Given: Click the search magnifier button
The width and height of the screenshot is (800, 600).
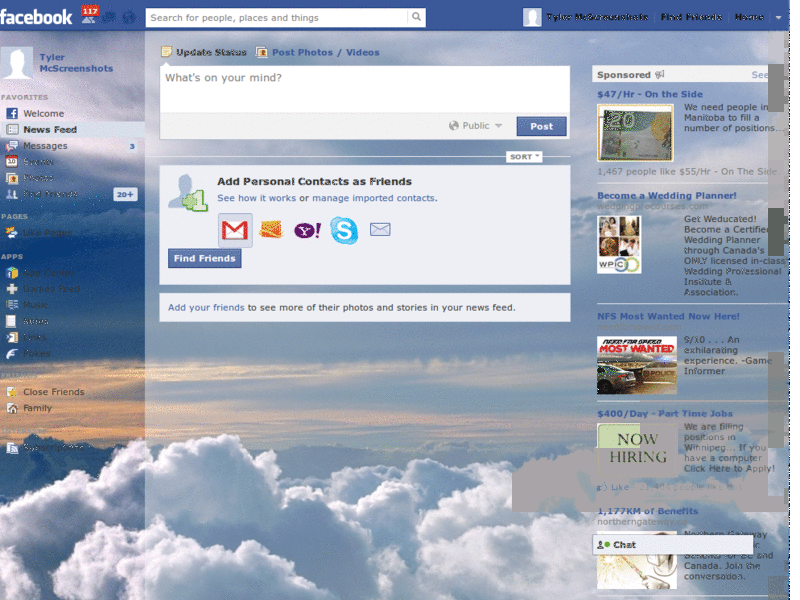Looking at the screenshot, I should [x=416, y=17].
